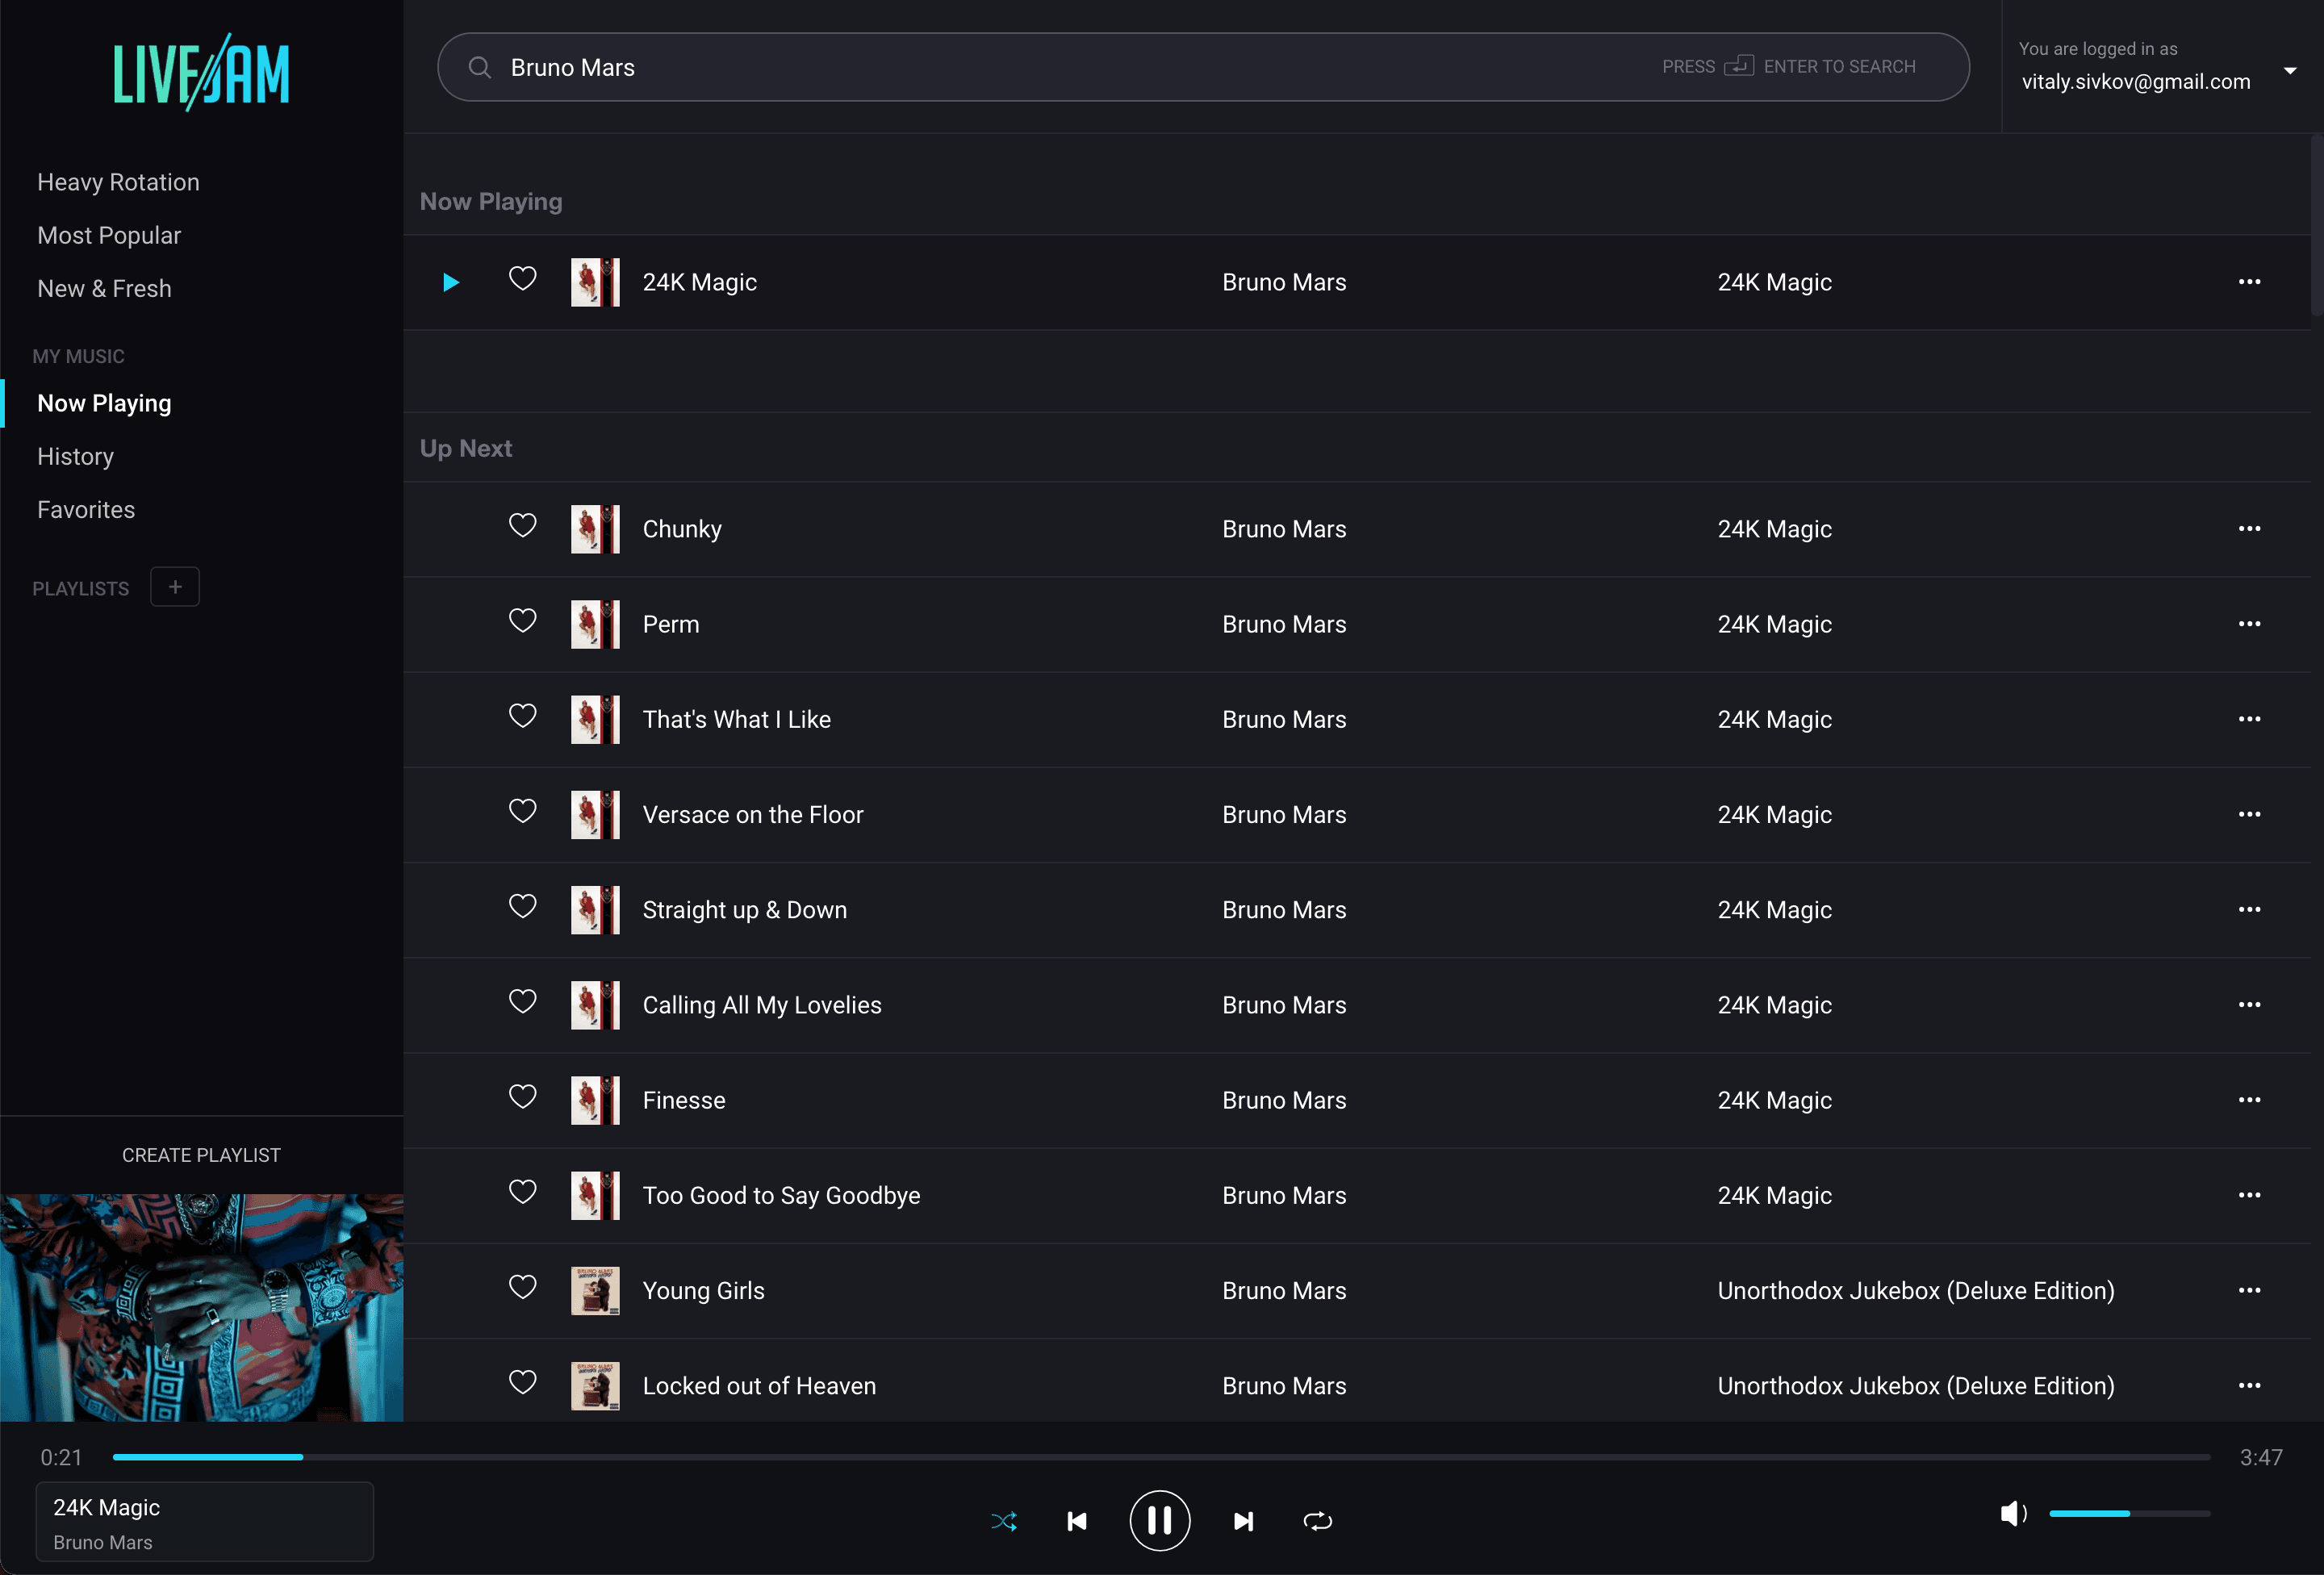This screenshot has width=2324, height=1575.
Task: Seek within the song progress bar
Action: pos(1161,1457)
